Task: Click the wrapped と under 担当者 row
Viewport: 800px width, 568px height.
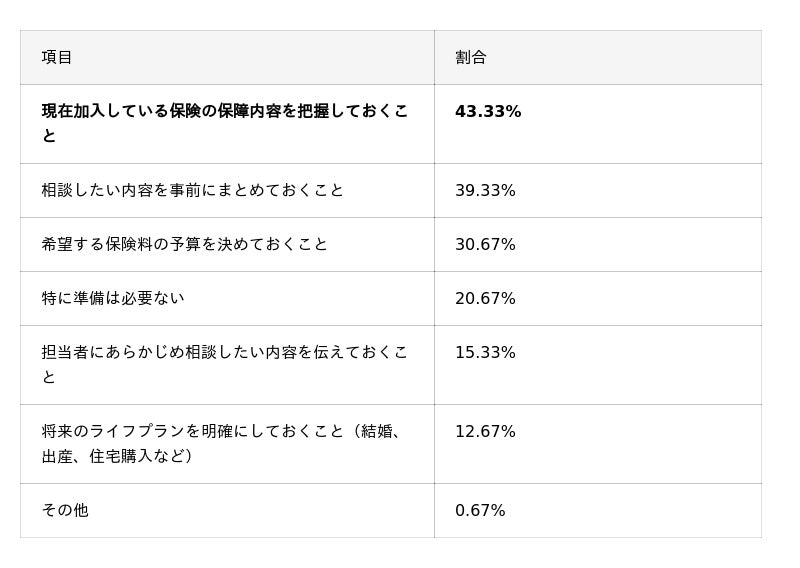Action: [x=49, y=378]
